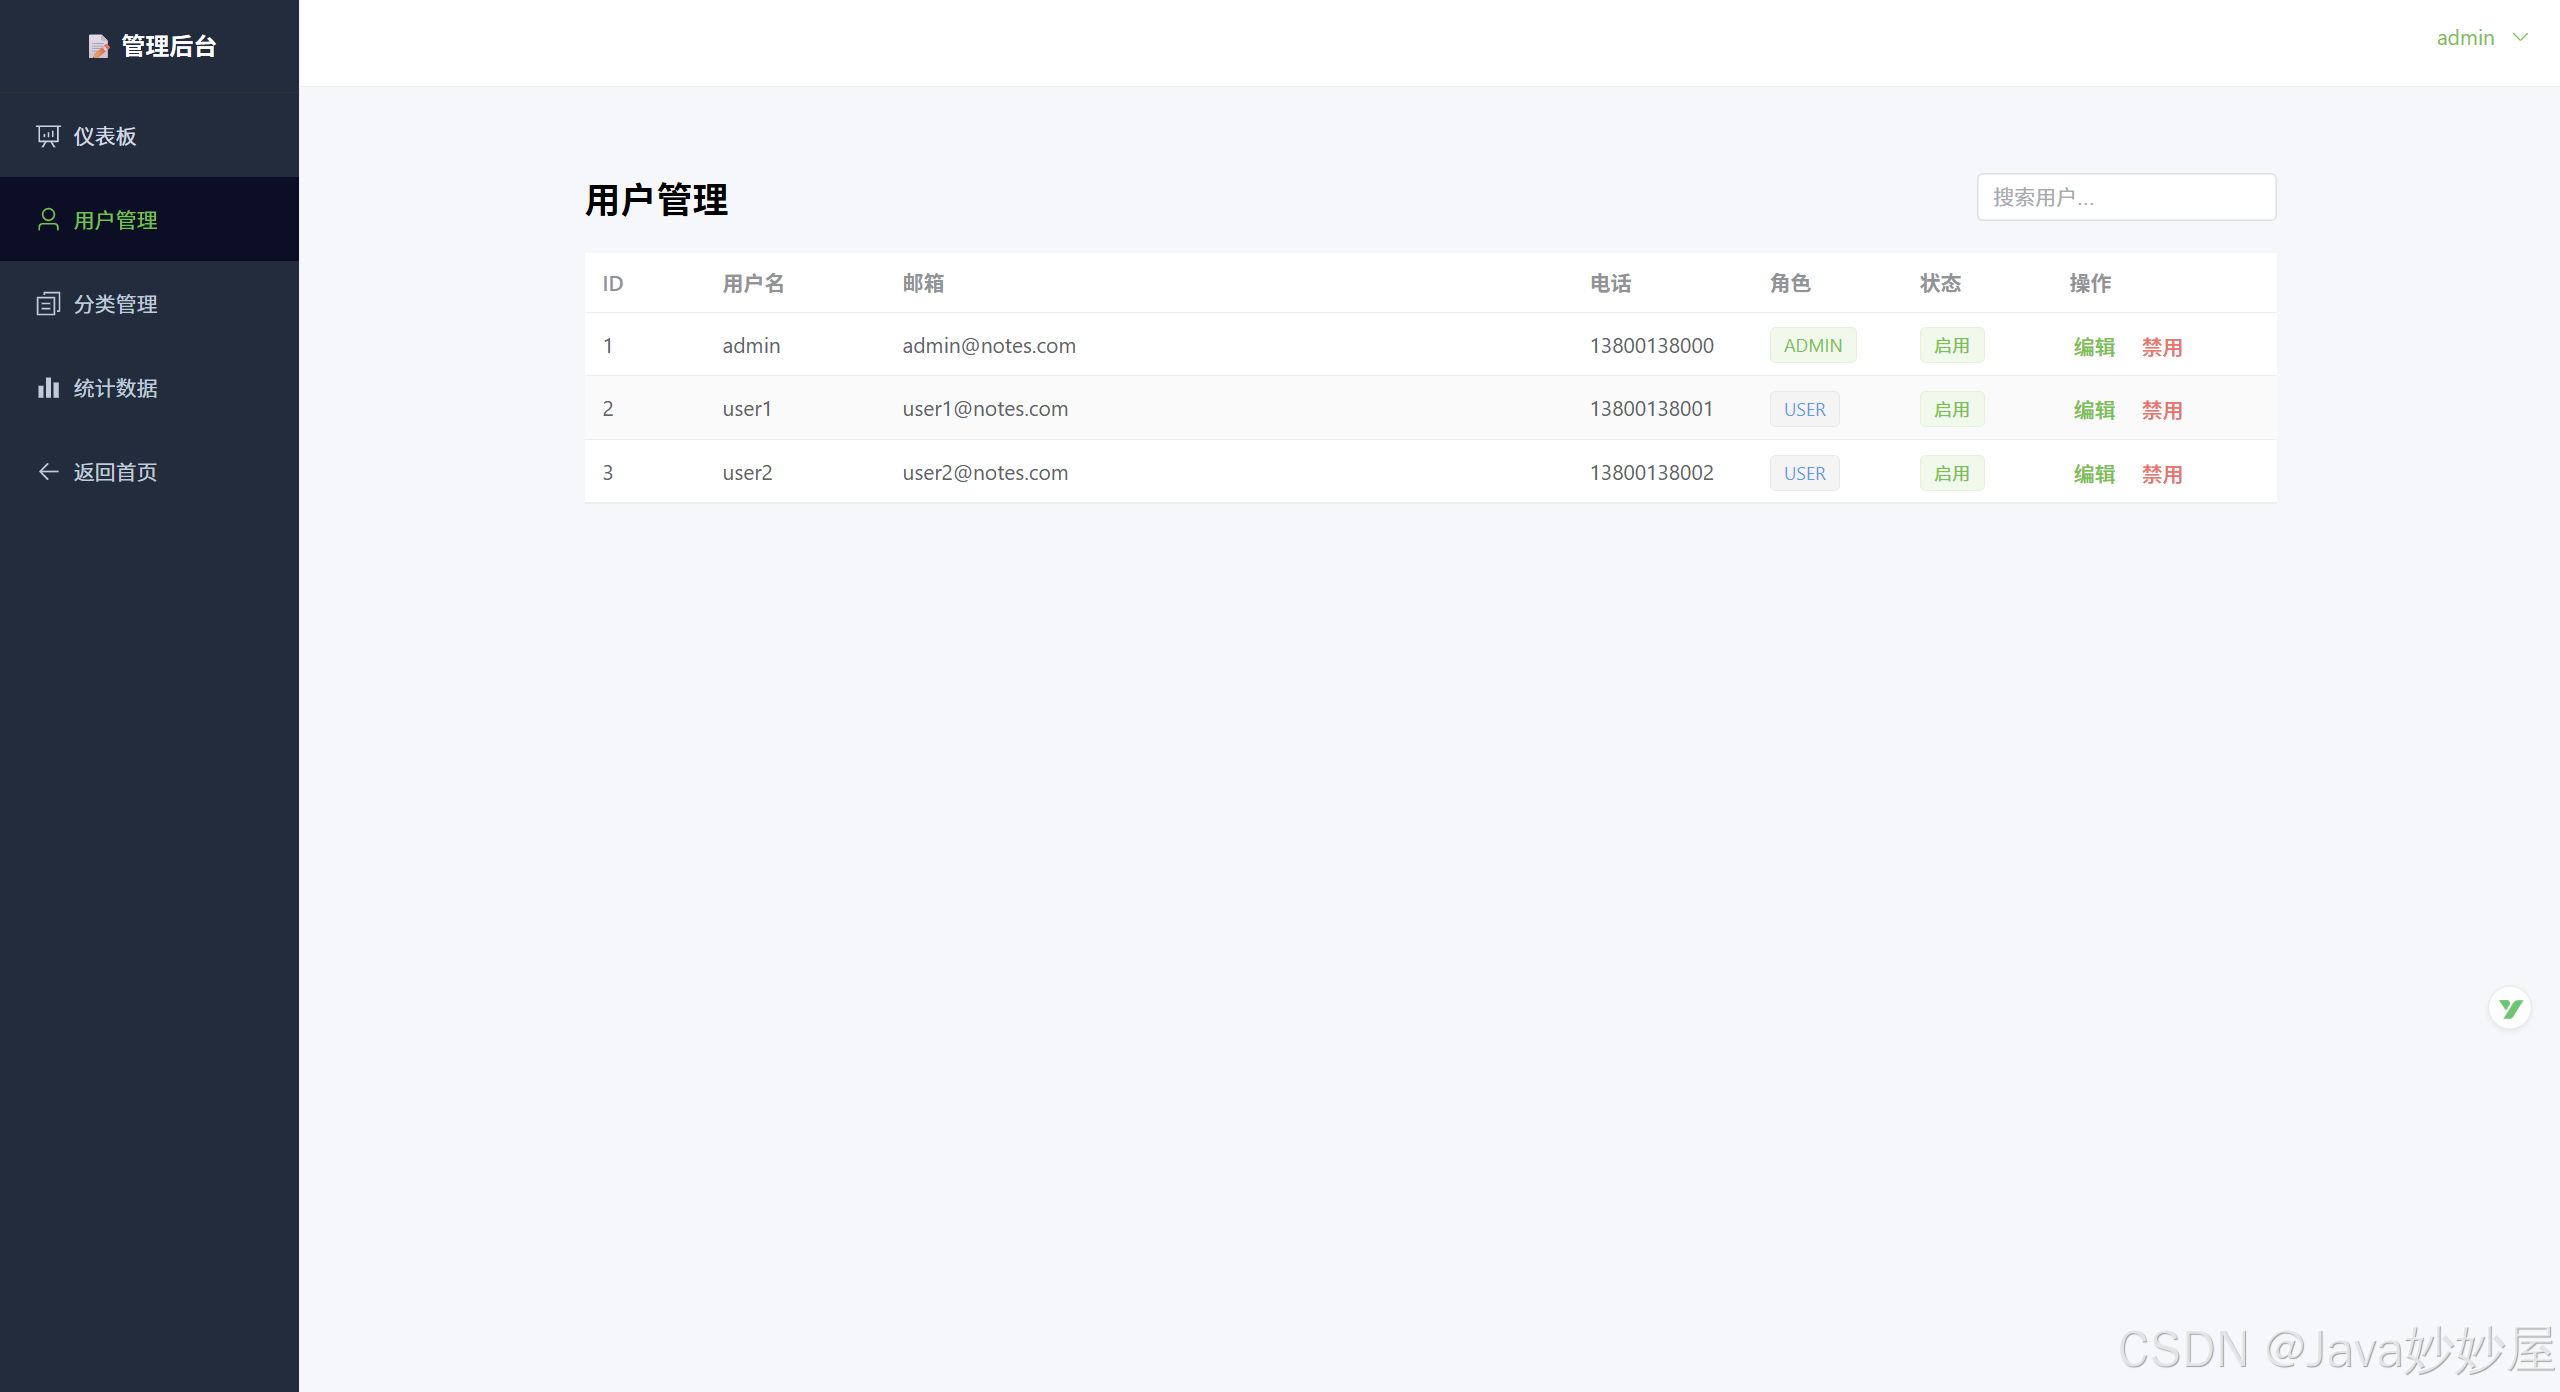Screen dimensions: 2560x1392
Task: Click user1's 启用 status badge
Action: 1951,410
